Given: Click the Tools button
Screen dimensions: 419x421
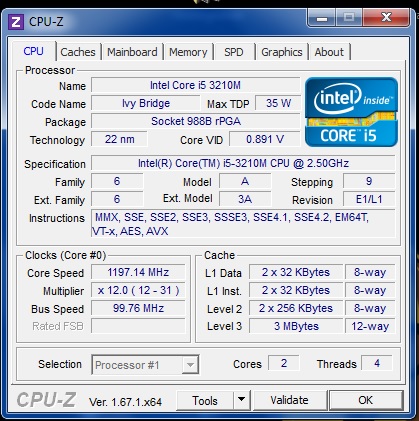Looking at the screenshot, I should click(205, 400).
